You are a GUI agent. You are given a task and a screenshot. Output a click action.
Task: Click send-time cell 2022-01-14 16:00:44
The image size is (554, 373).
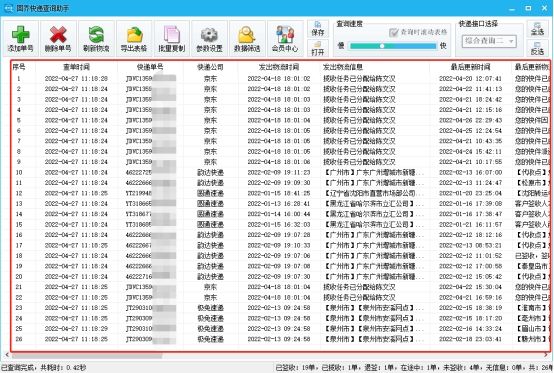(279, 214)
